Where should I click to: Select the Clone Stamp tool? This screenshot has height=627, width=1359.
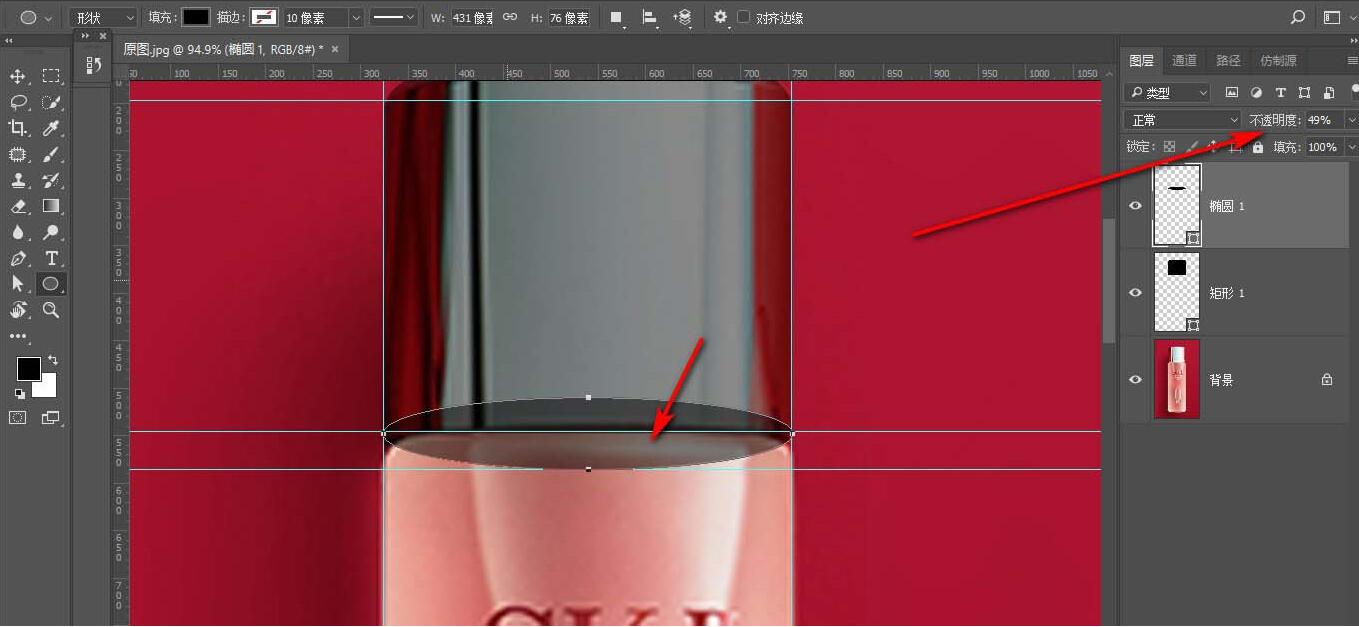pos(17,180)
